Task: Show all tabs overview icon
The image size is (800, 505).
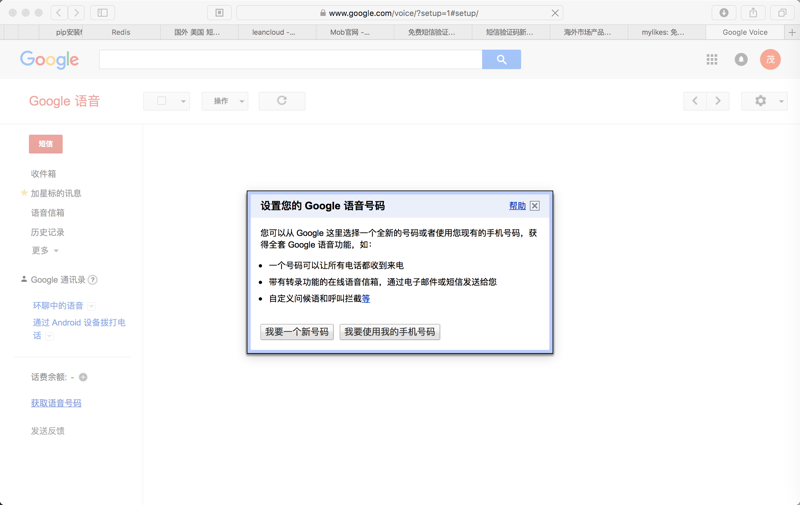Action: click(x=782, y=13)
